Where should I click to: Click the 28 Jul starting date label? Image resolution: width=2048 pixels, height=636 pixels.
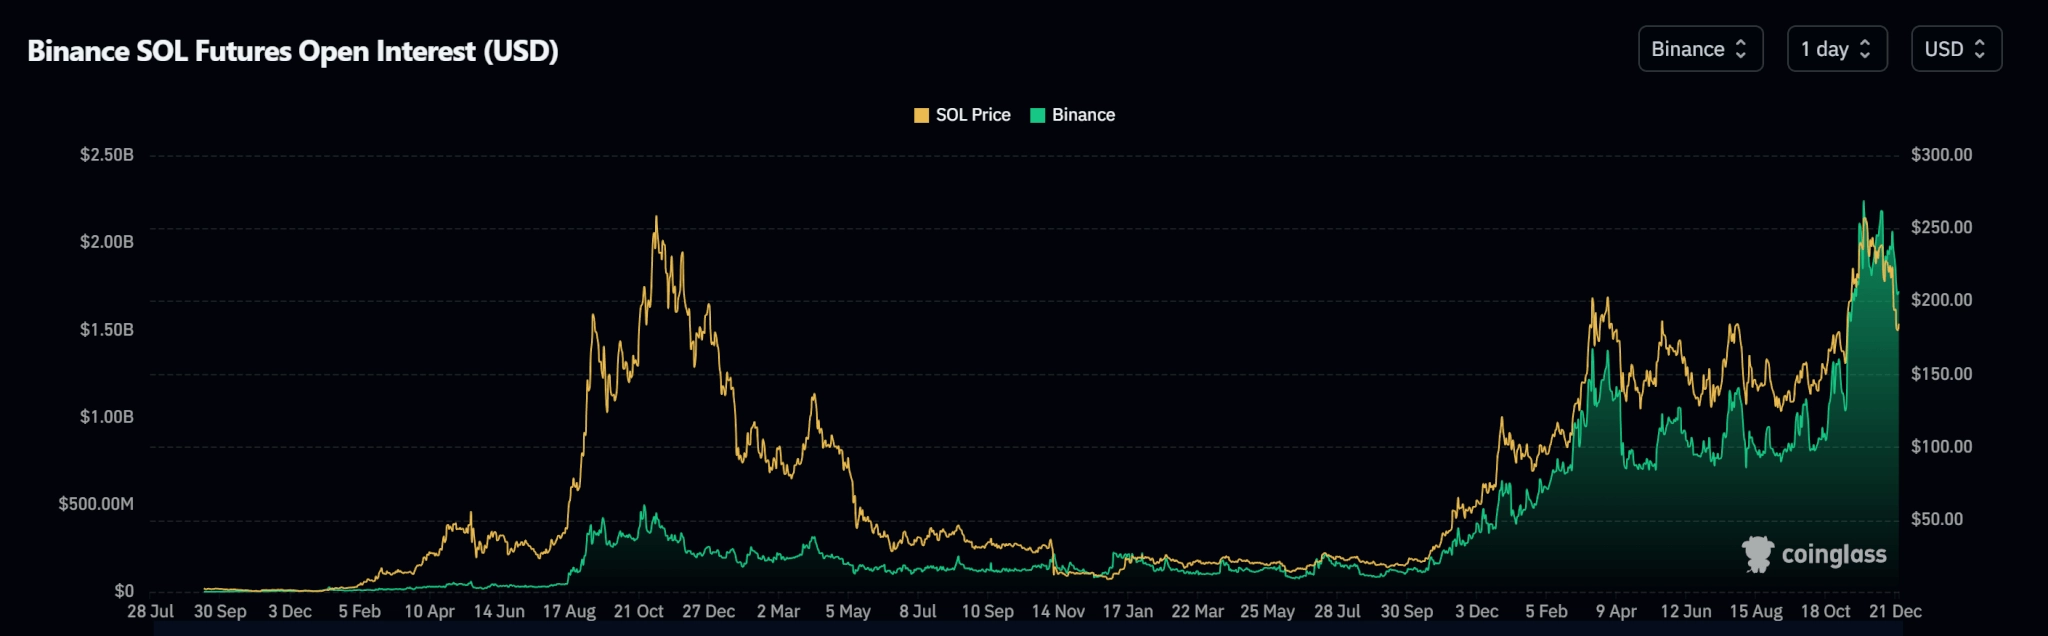150,611
